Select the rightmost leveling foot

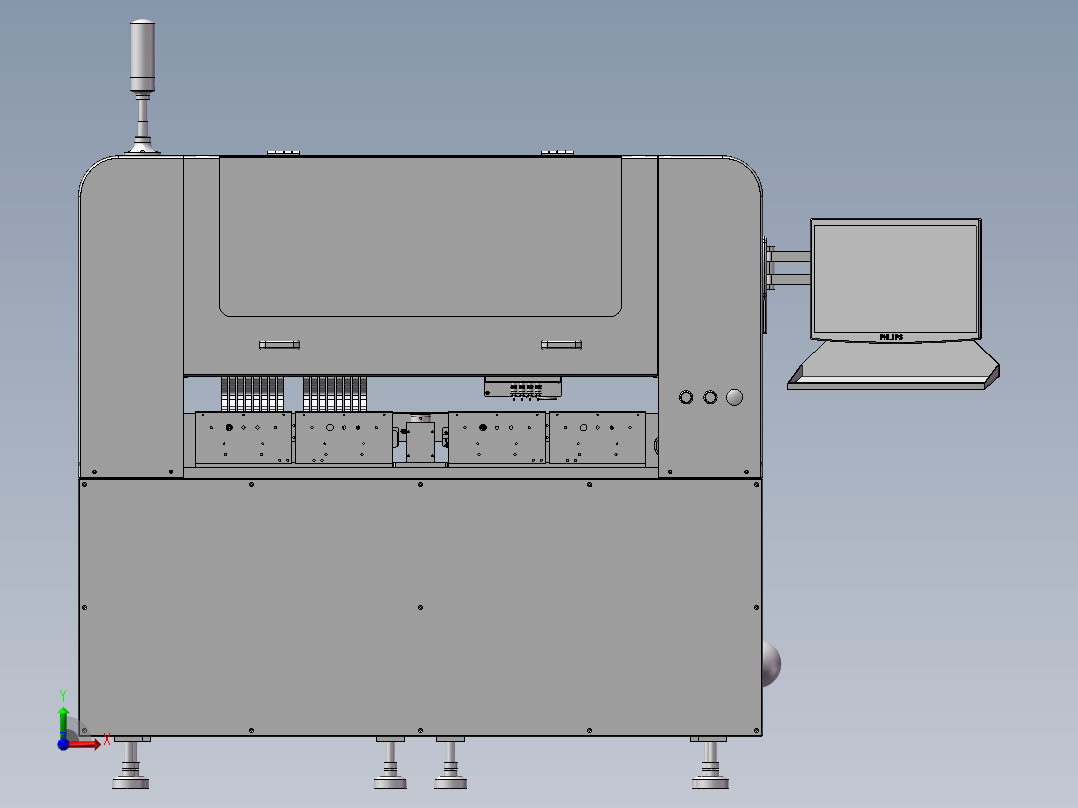click(x=710, y=763)
